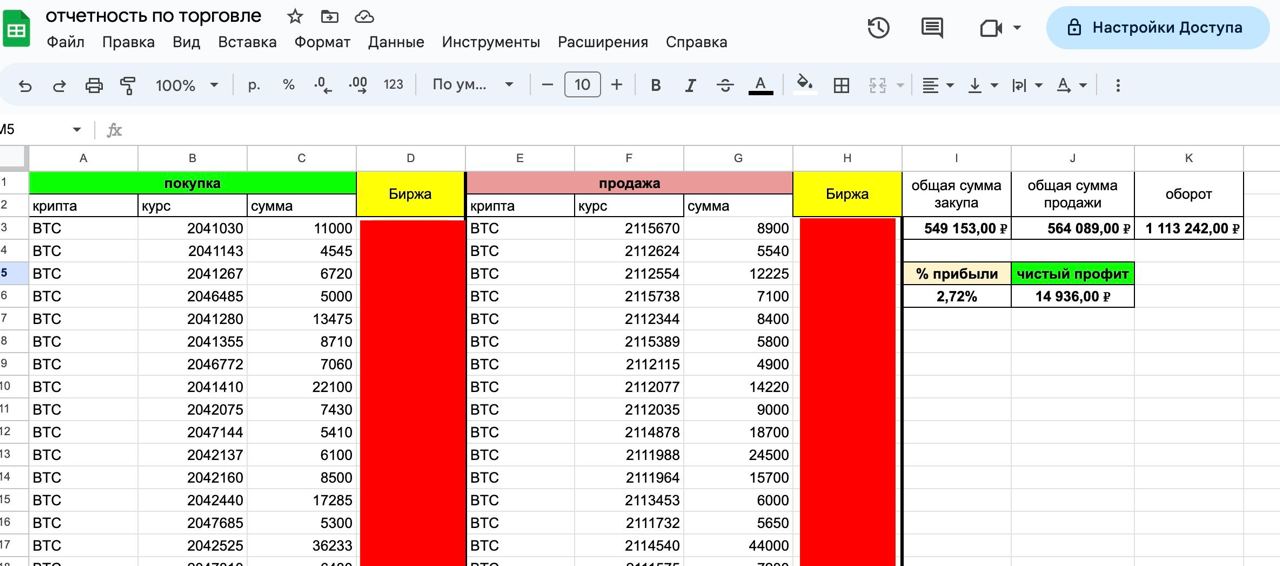Open the font family dropdown По ум...
The image size is (1280, 566).
pyautogui.click(x=472, y=85)
